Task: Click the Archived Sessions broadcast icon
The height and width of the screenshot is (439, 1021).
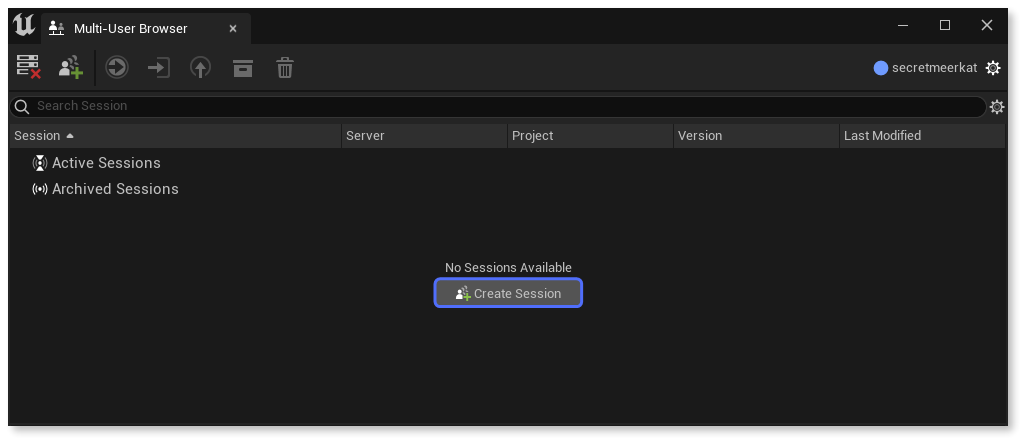Action: point(40,190)
